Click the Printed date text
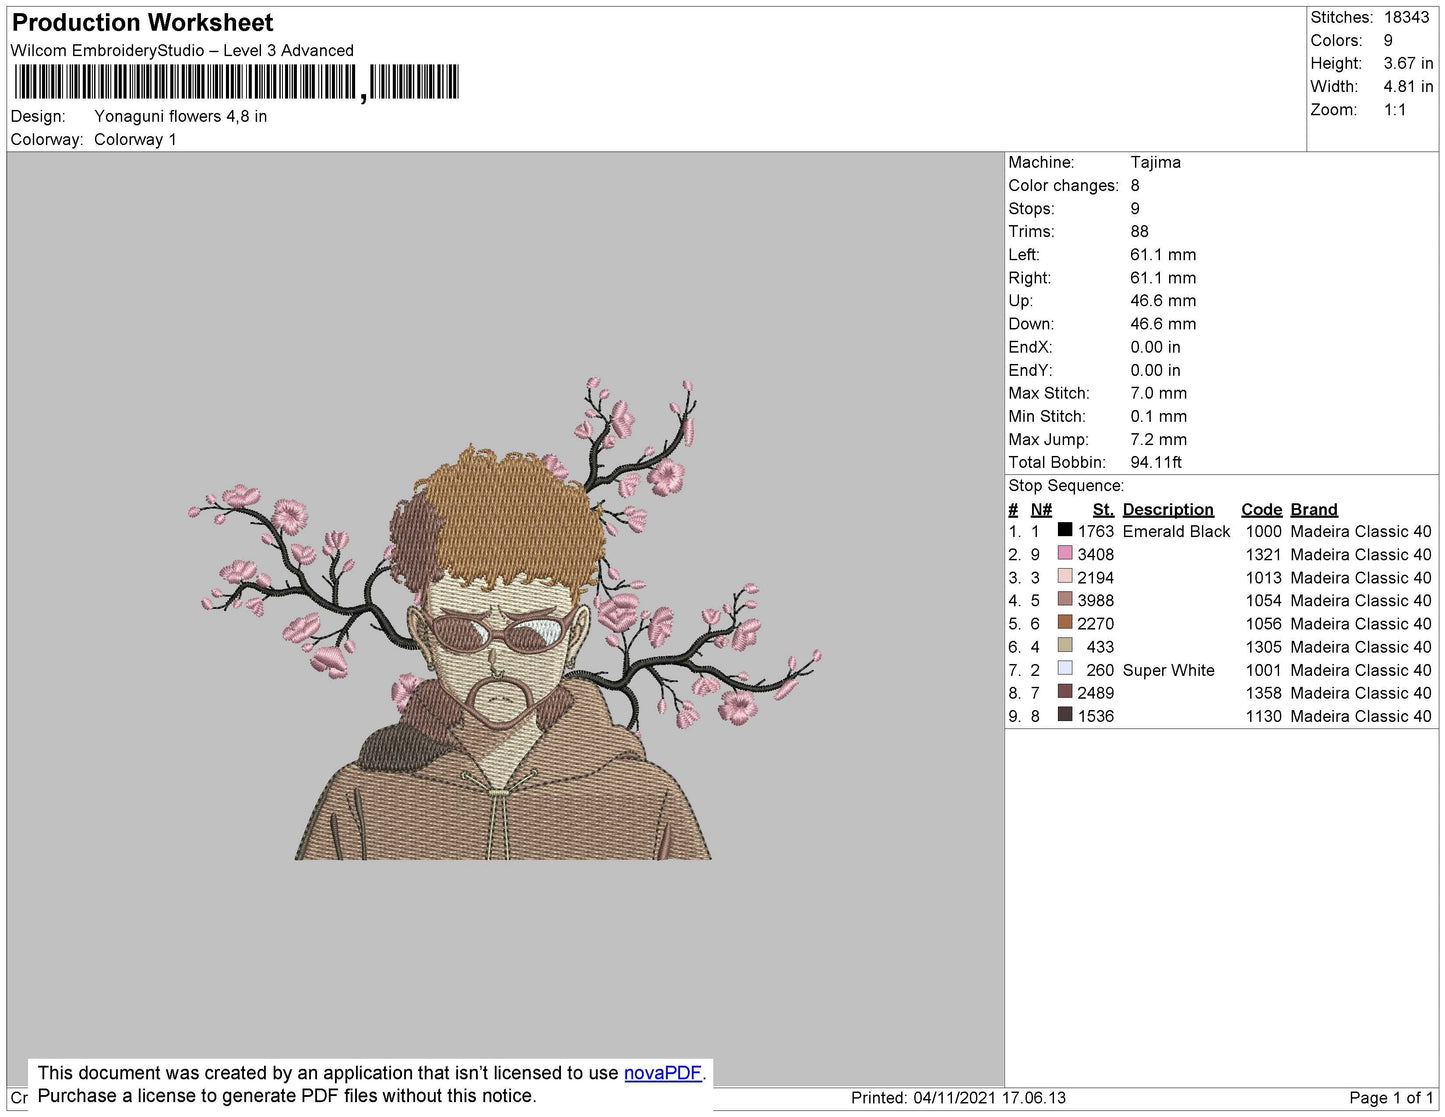The image size is (1445, 1117). [x=959, y=1098]
